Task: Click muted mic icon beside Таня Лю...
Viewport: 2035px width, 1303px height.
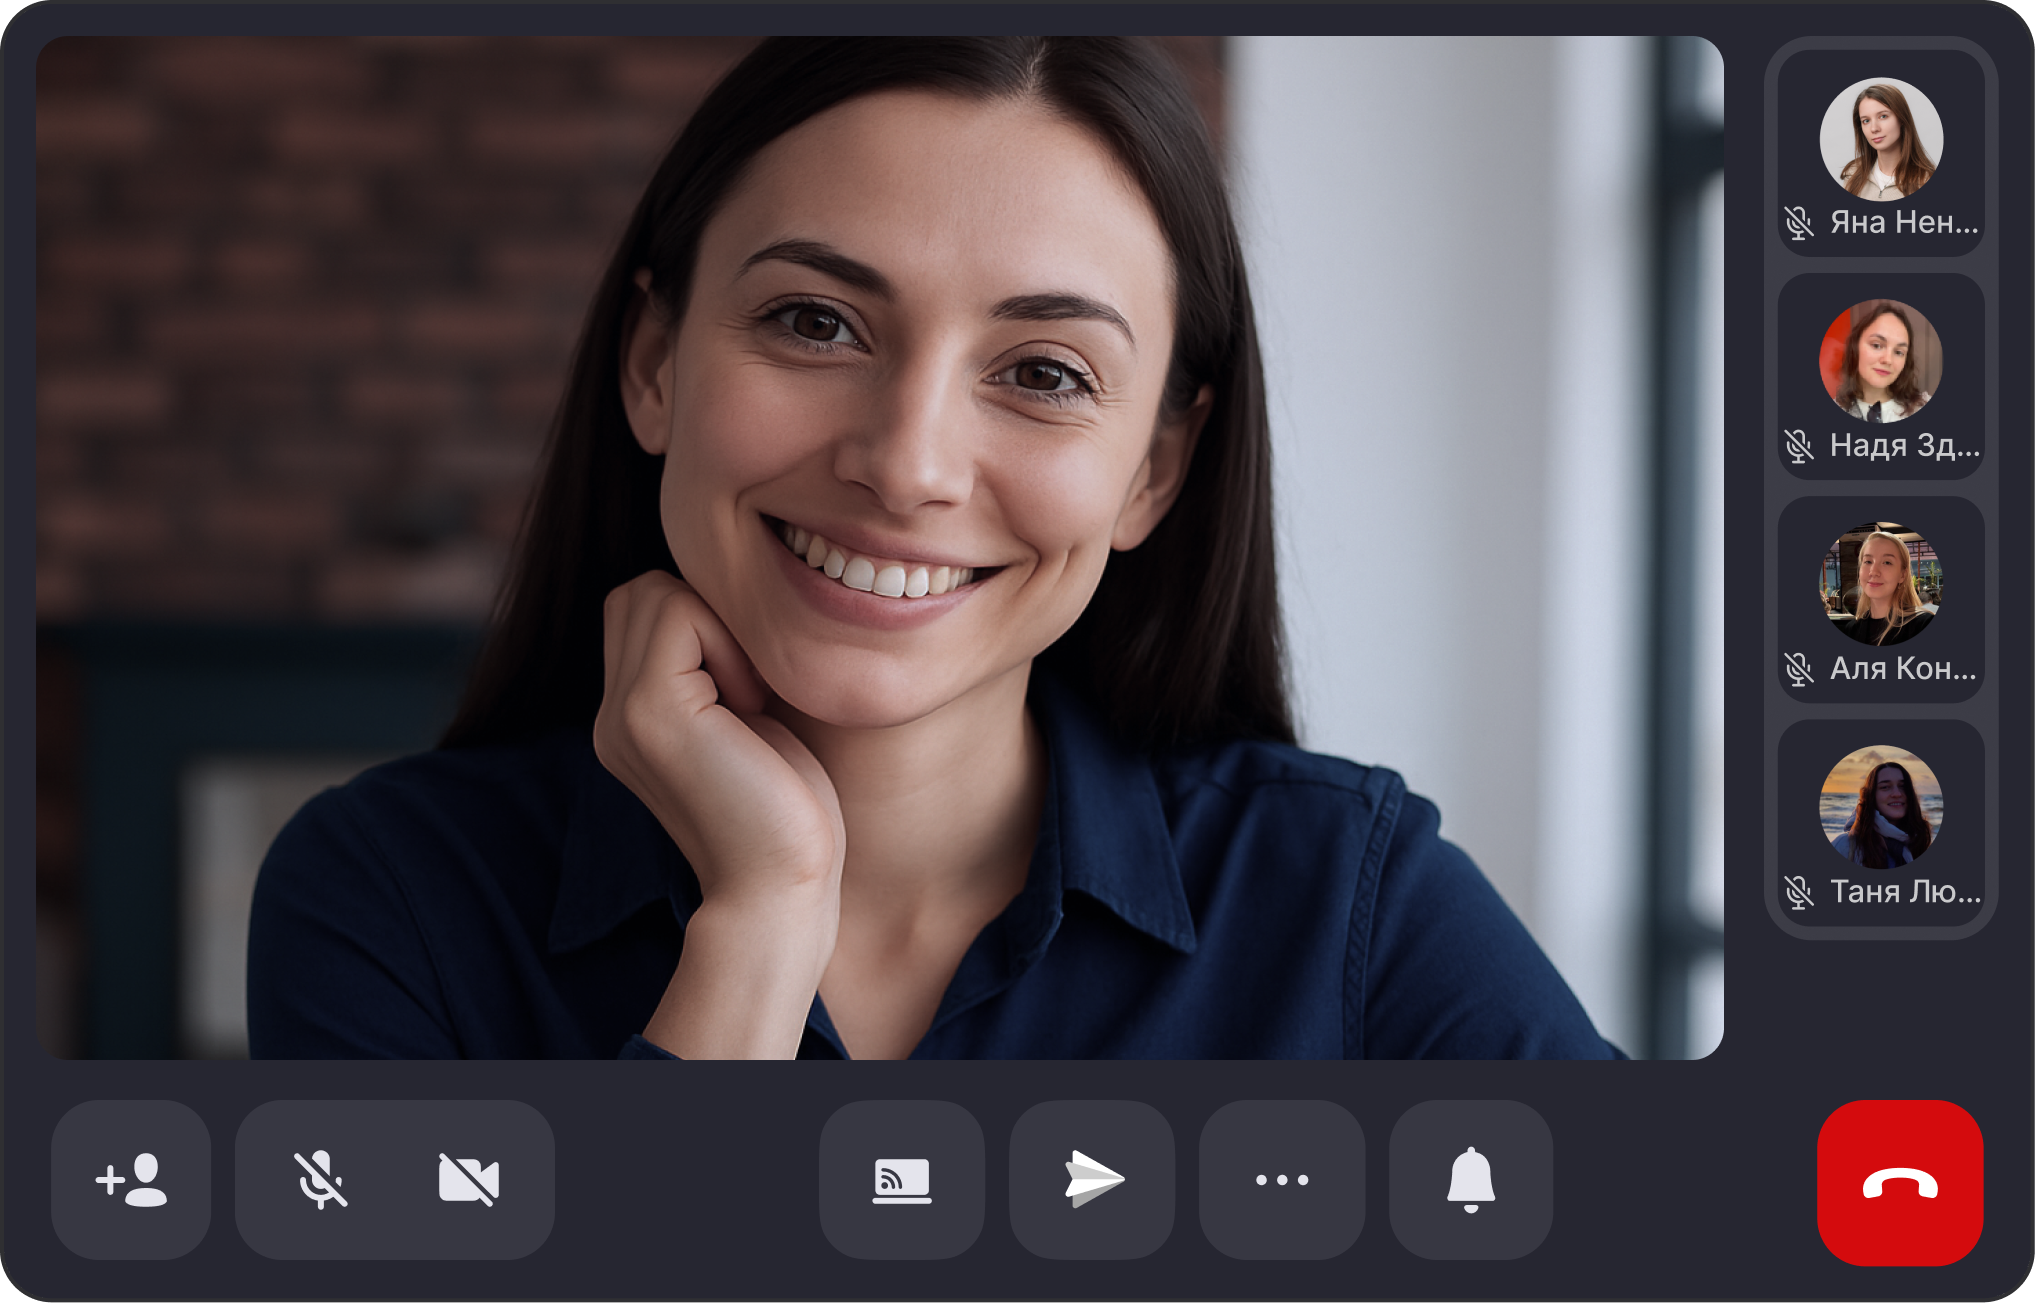Action: (1799, 892)
